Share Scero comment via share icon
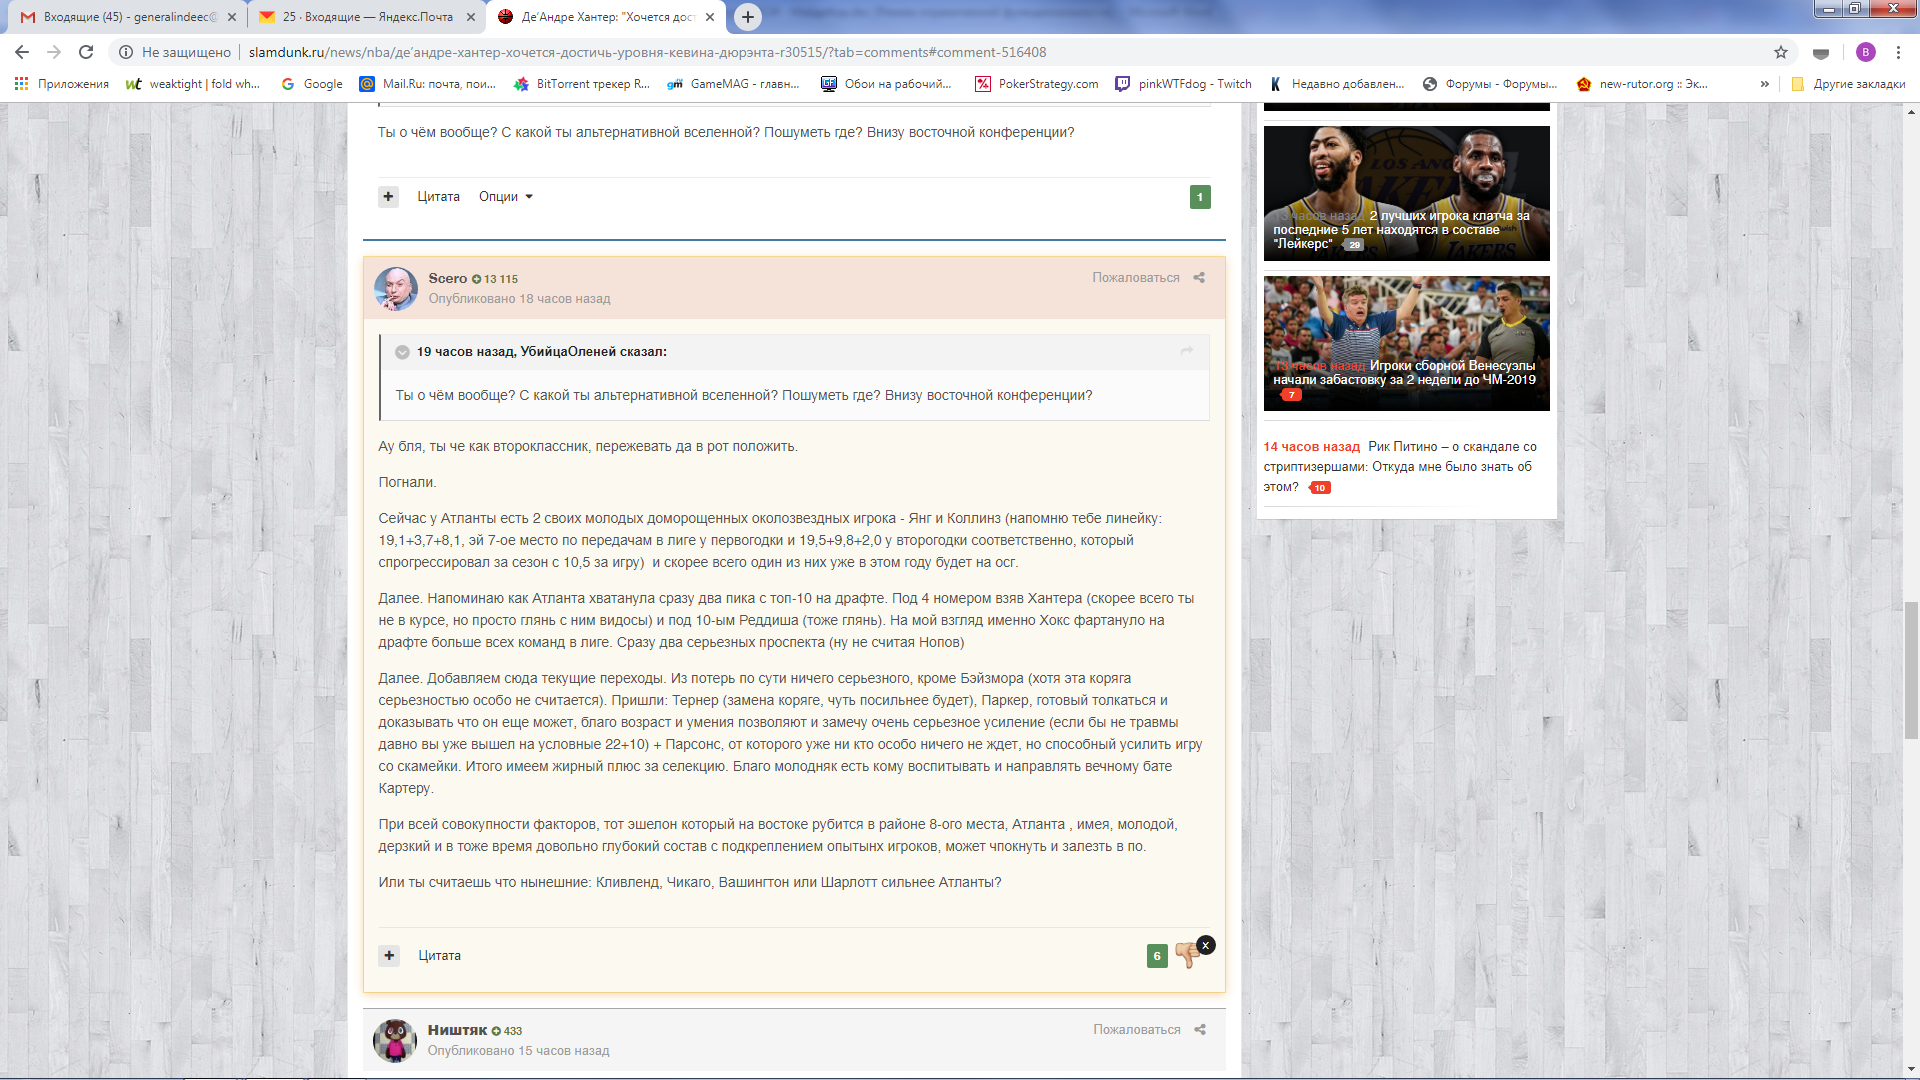 (x=1199, y=278)
